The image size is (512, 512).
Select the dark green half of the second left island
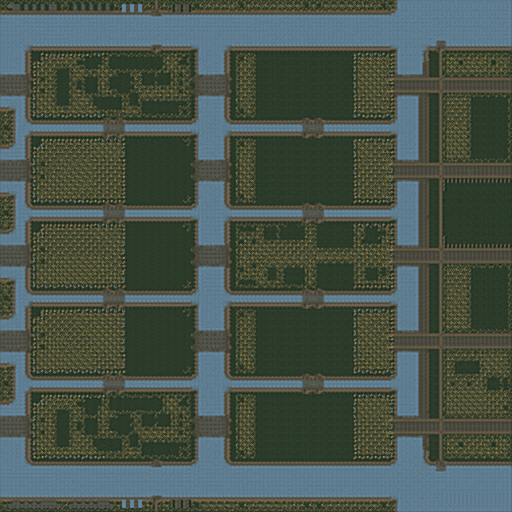click(x=158, y=170)
